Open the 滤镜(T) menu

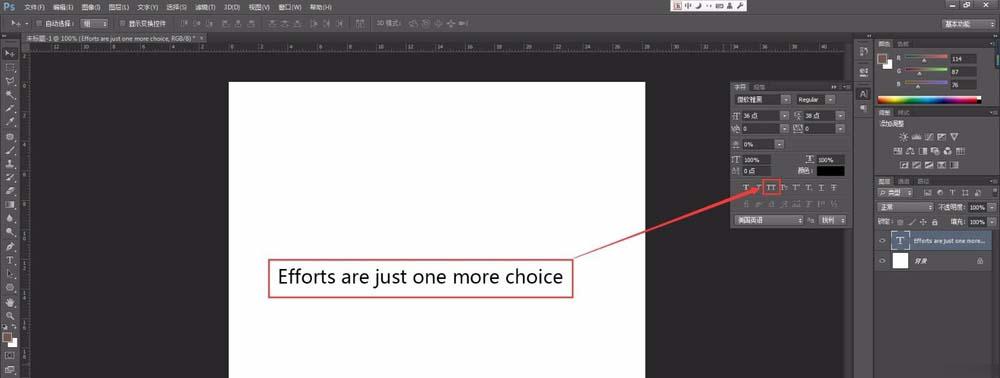point(205,7)
